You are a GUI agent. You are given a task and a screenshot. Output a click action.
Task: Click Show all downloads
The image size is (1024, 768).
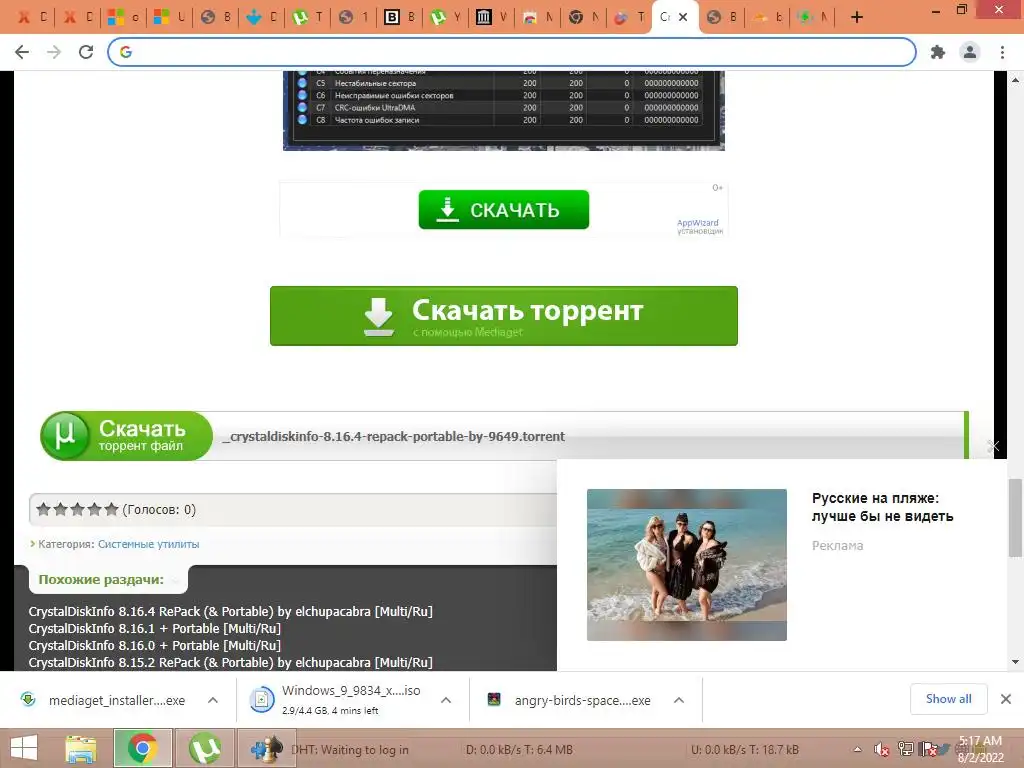[948, 699]
